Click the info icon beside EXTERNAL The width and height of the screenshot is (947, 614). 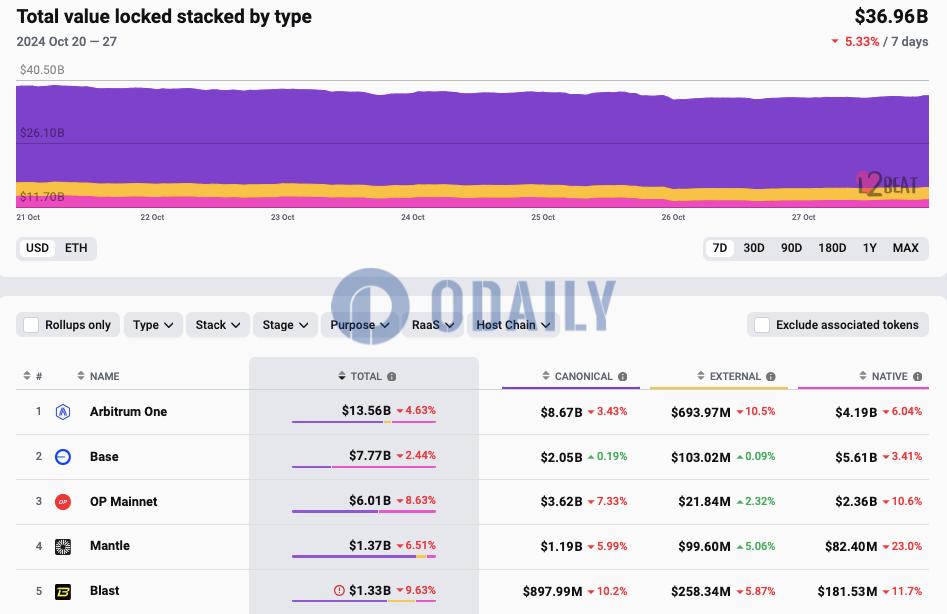[771, 377]
